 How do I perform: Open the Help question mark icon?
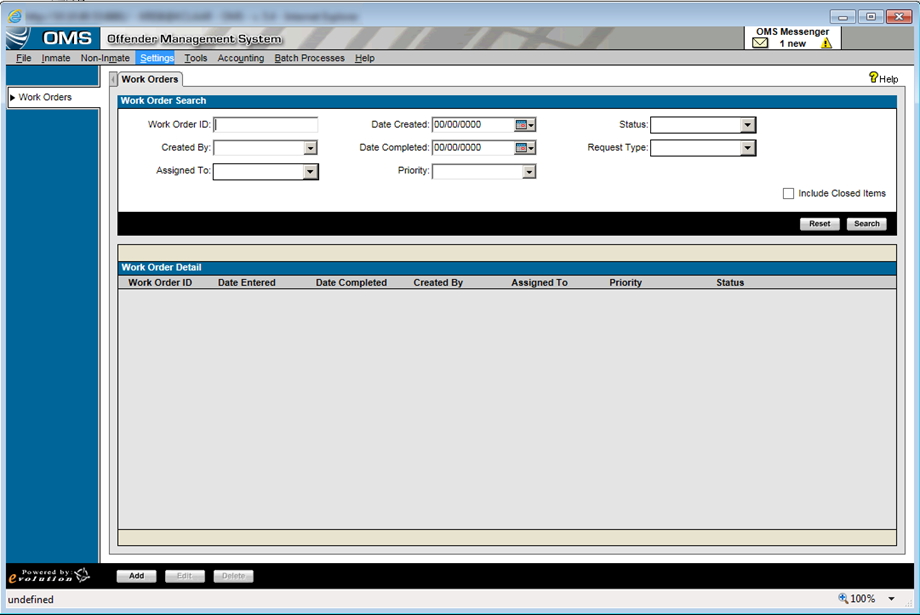(x=873, y=78)
